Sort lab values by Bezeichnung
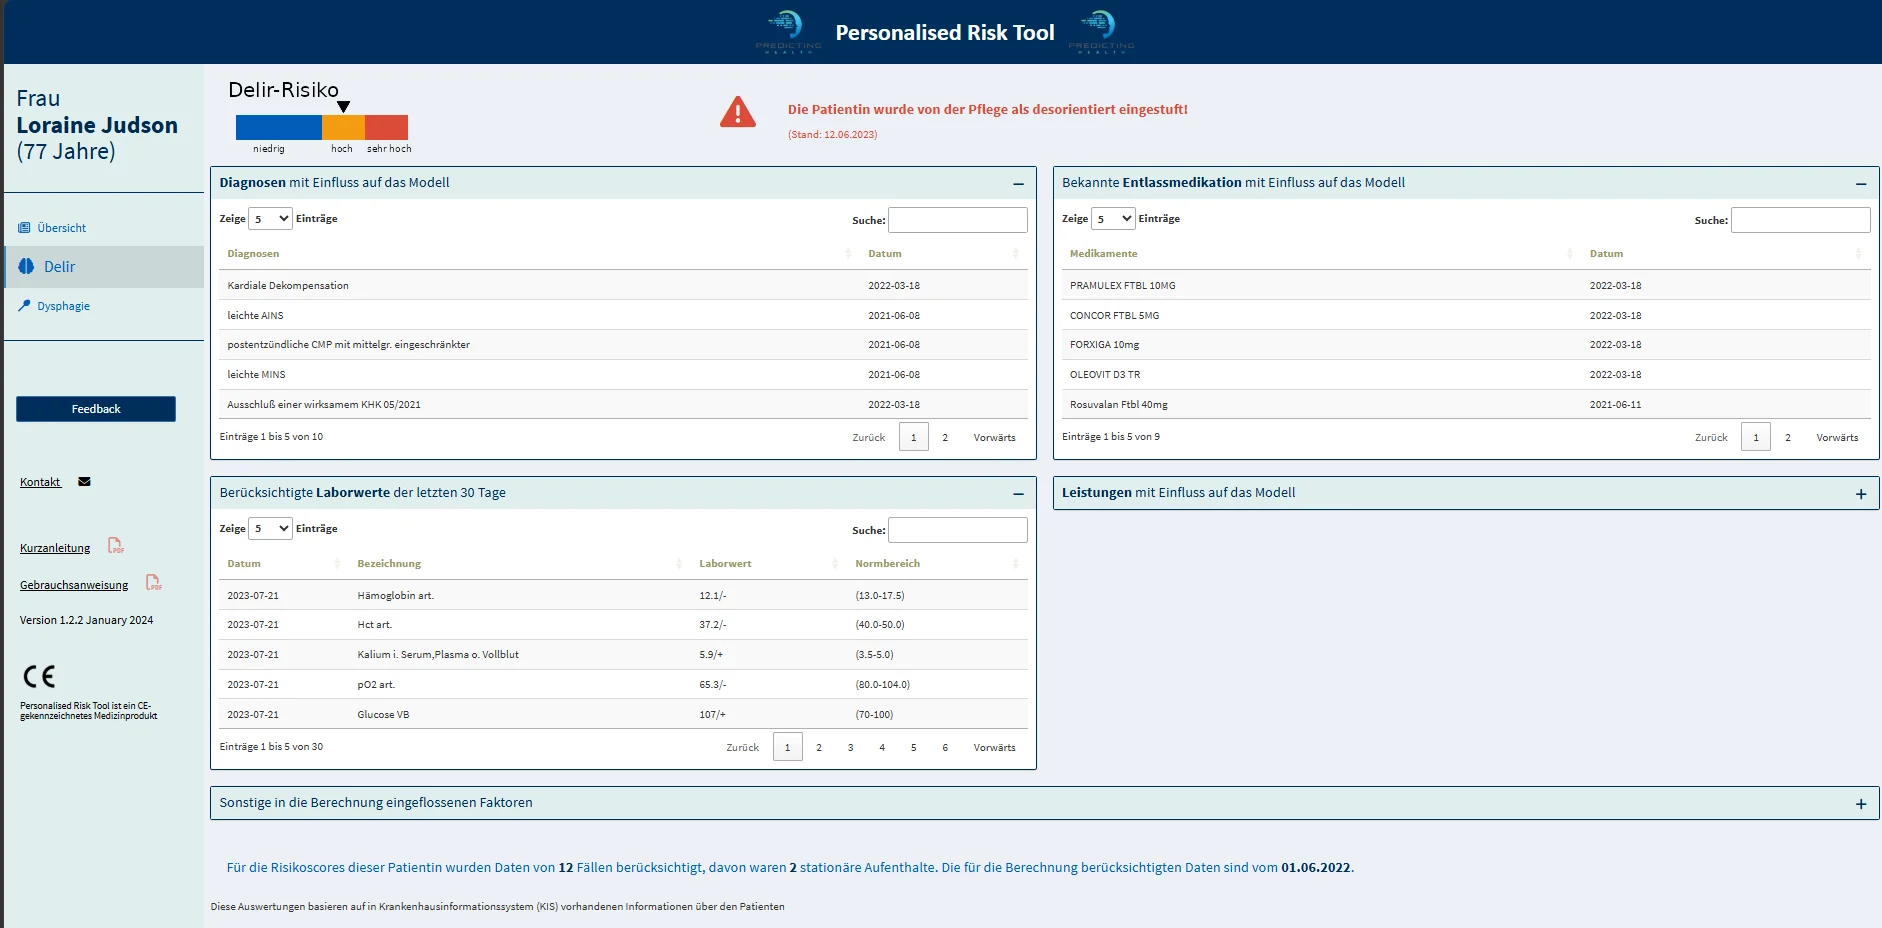1882x928 pixels. 521,564
